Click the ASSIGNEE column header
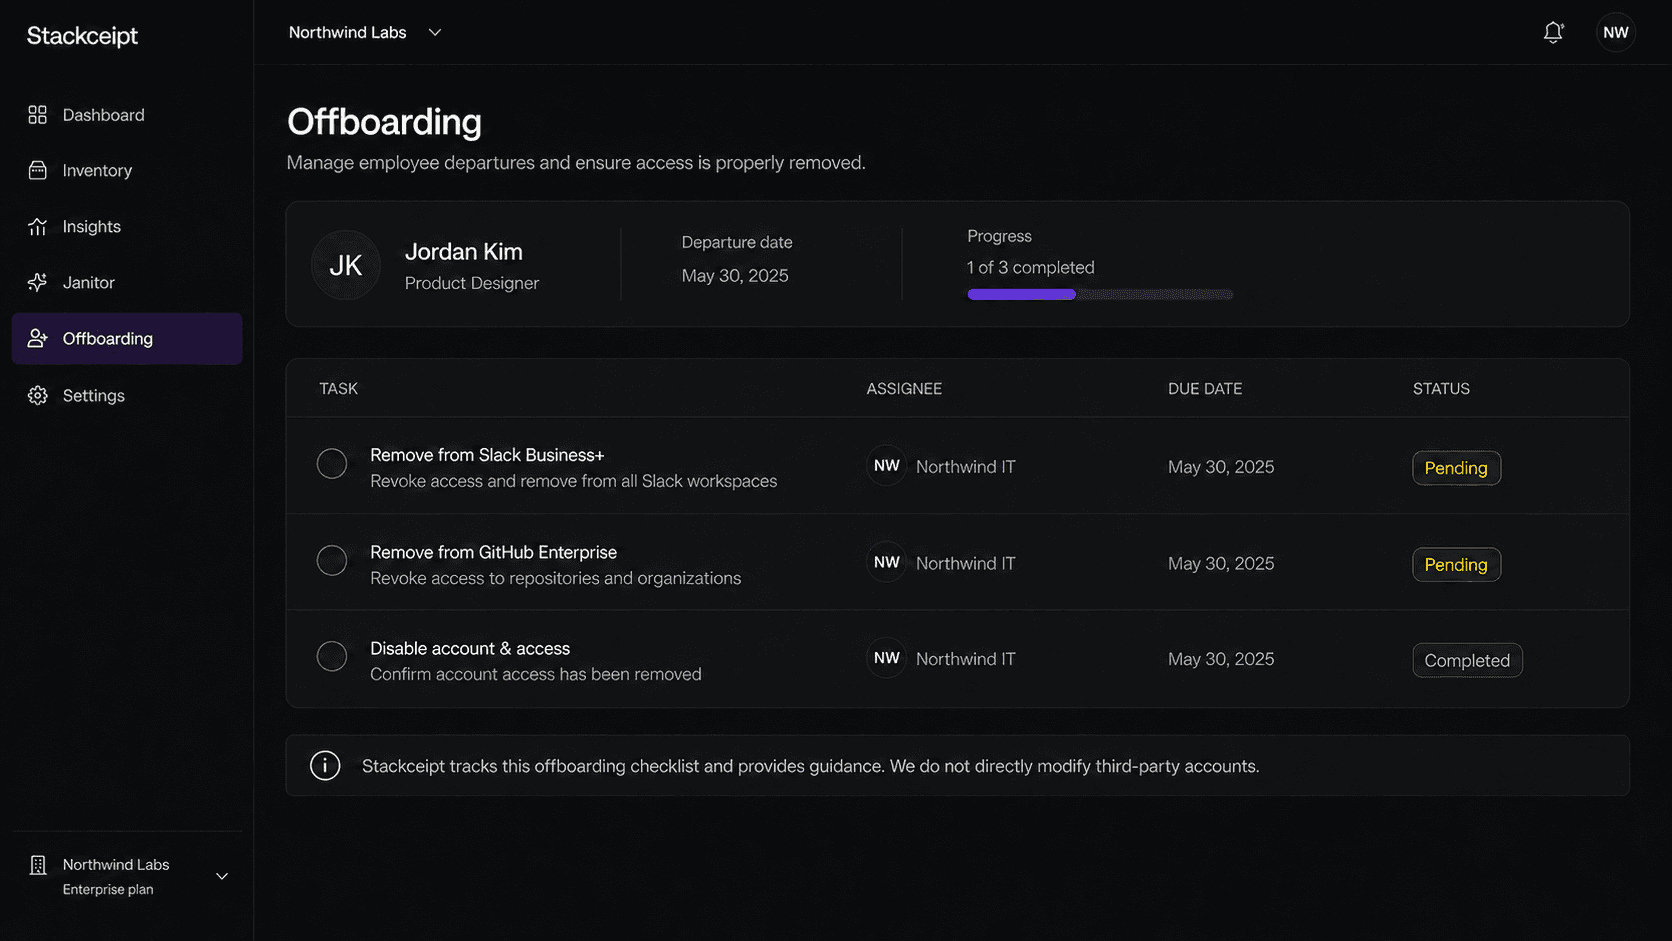 [904, 389]
